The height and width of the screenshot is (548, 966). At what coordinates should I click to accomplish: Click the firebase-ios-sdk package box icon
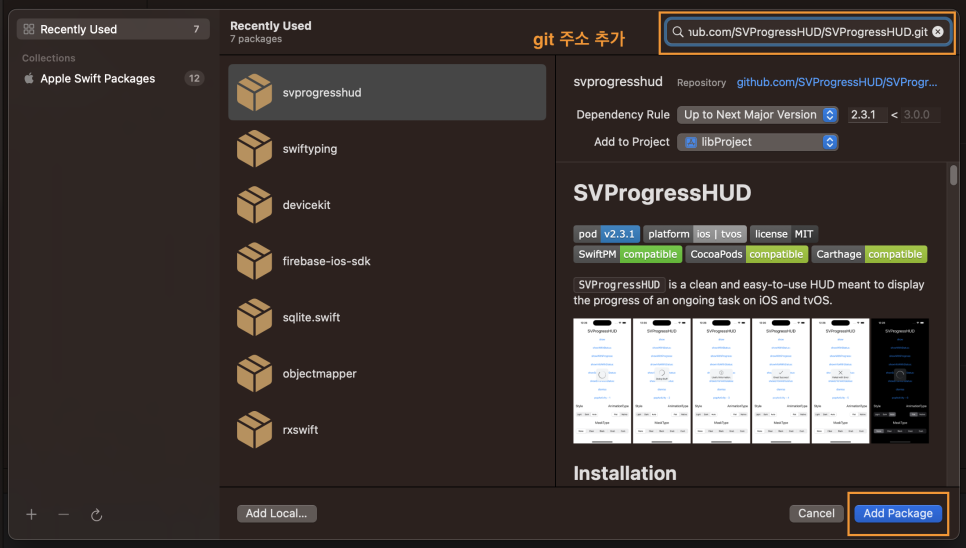[254, 261]
